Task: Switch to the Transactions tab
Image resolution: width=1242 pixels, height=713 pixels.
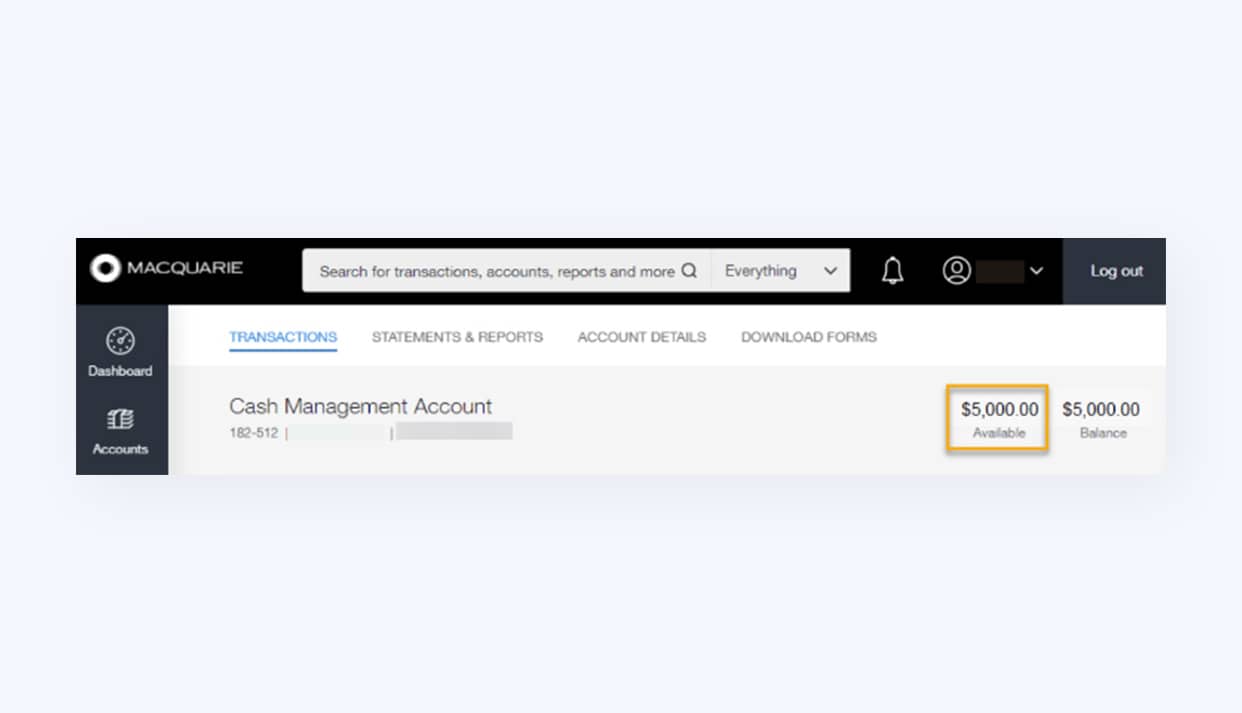Action: (283, 337)
